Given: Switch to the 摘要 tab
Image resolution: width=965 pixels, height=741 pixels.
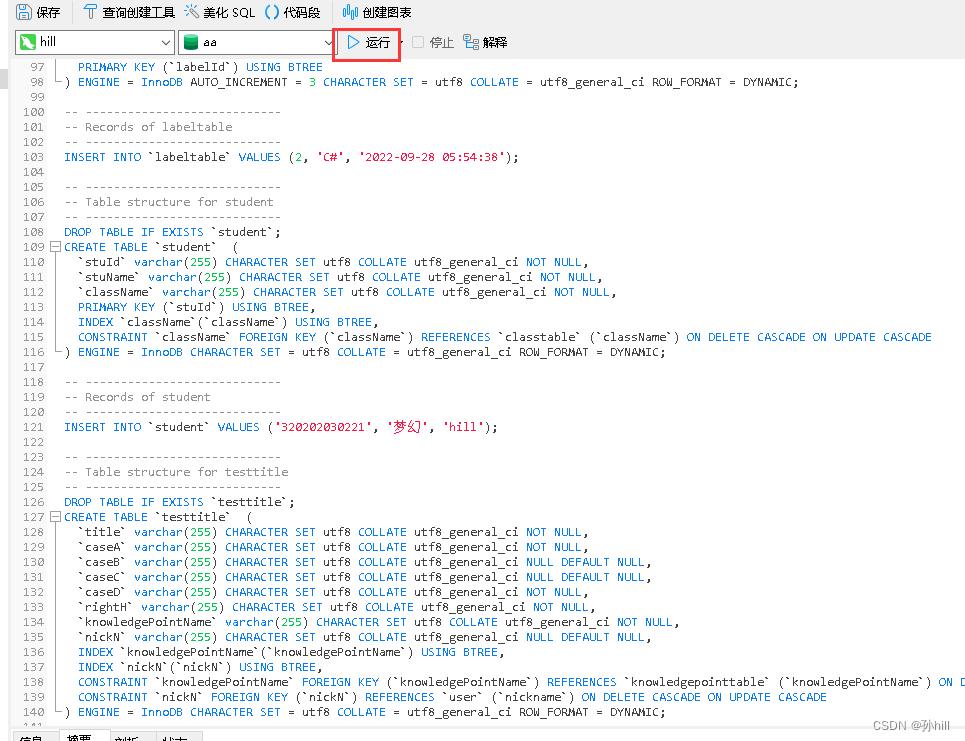Looking at the screenshot, I should click(x=79, y=738).
